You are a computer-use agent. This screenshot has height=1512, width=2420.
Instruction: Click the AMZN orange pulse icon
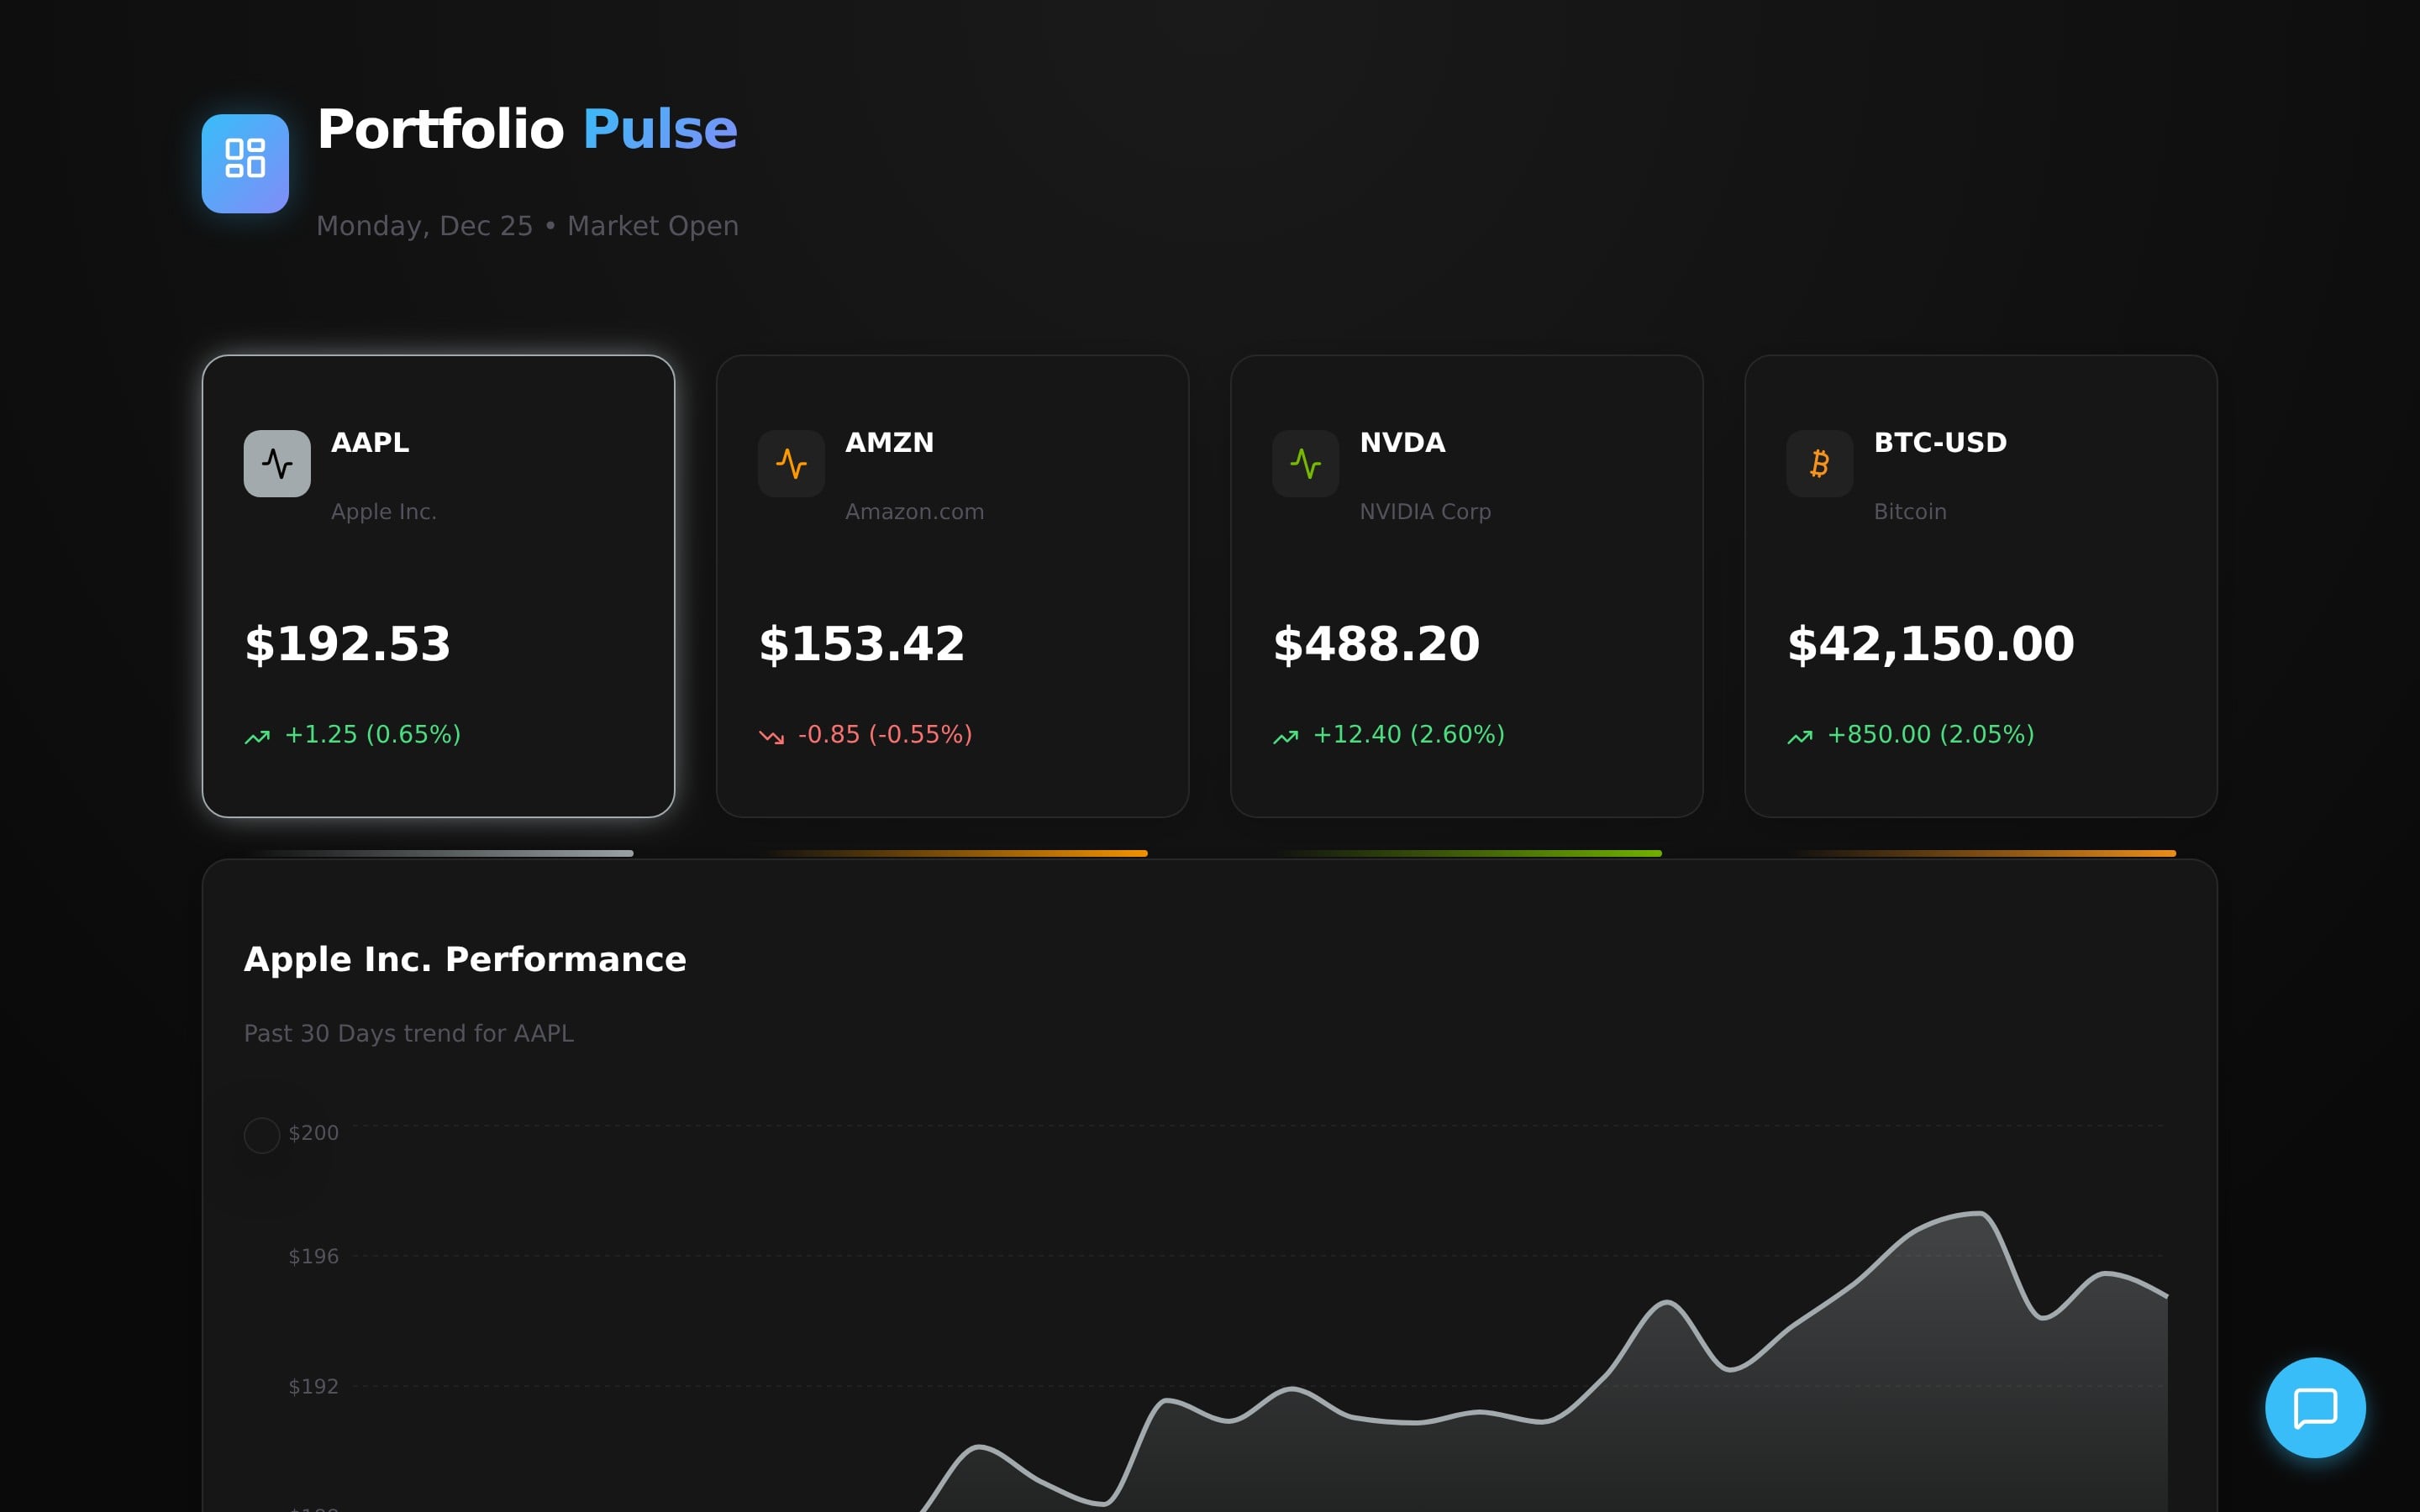[x=791, y=463]
